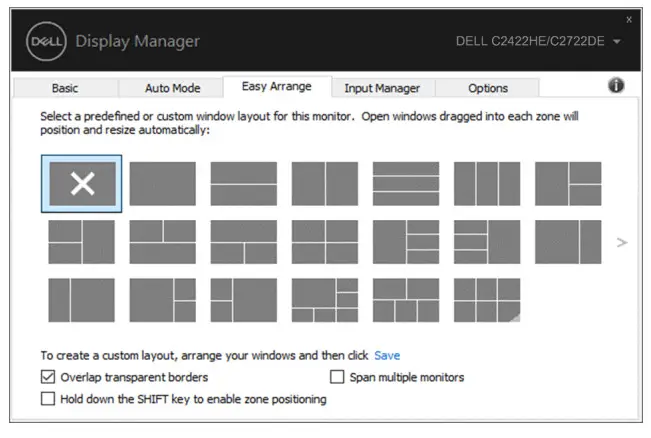This screenshot has height=438, width=651.
Task: Uncheck Overlap transparent borders
Action: pos(48,378)
